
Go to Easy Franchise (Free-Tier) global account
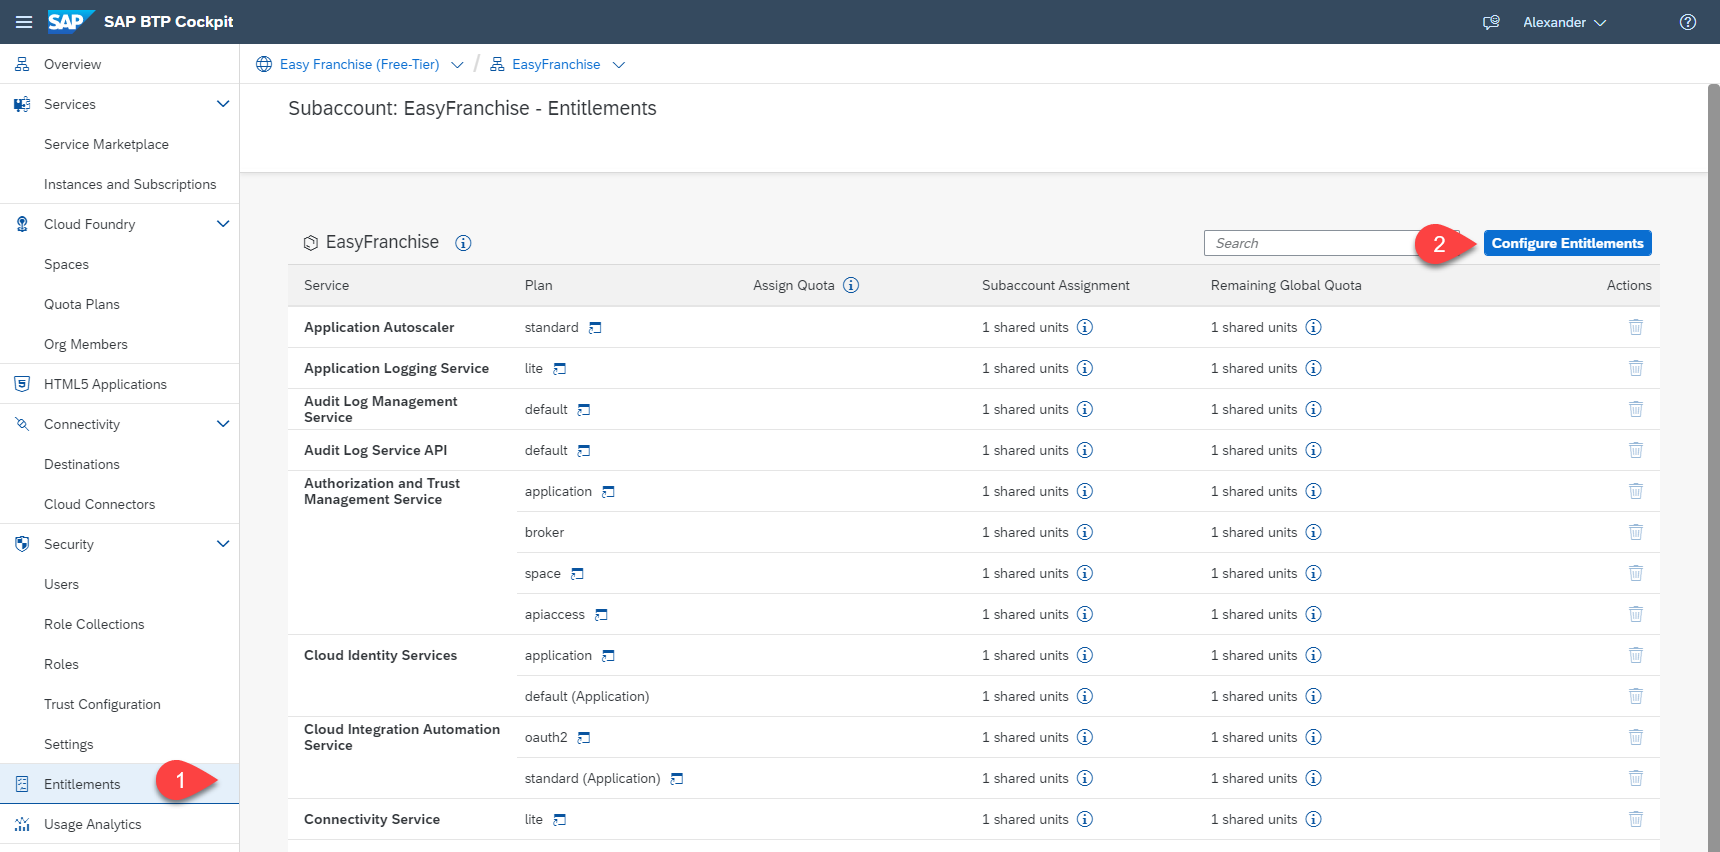[x=359, y=65]
